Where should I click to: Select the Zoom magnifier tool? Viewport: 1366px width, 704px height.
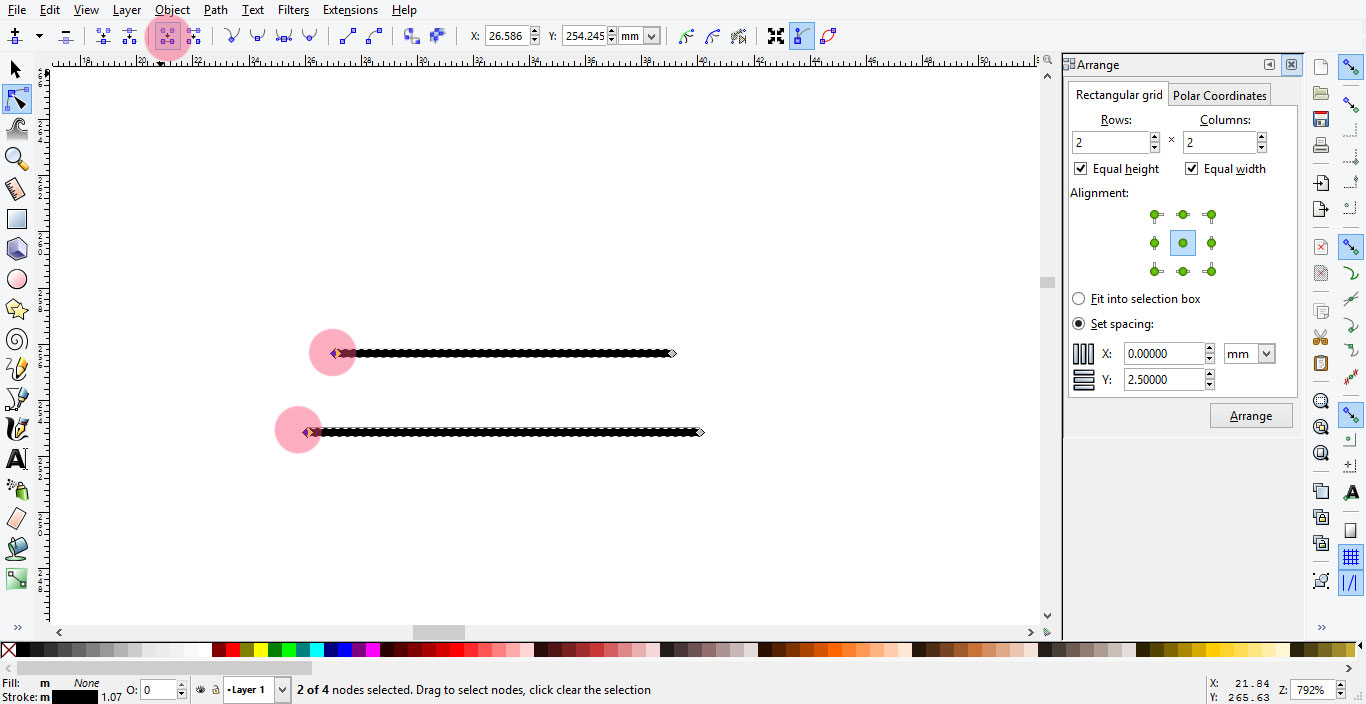16,158
